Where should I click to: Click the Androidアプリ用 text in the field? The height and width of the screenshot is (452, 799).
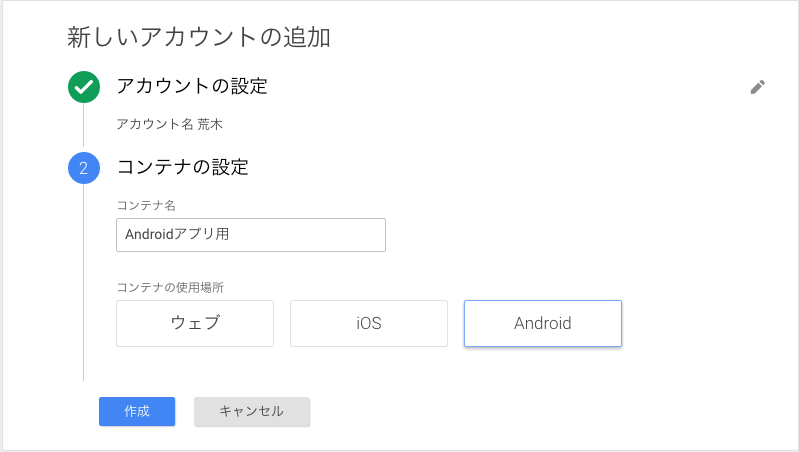(177, 234)
